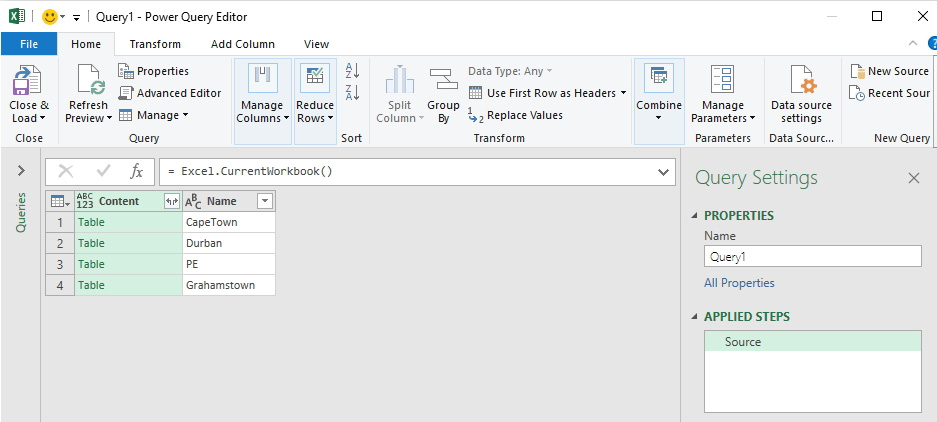The image size is (937, 422).
Task: Select row number 4
Action: [x=60, y=285]
